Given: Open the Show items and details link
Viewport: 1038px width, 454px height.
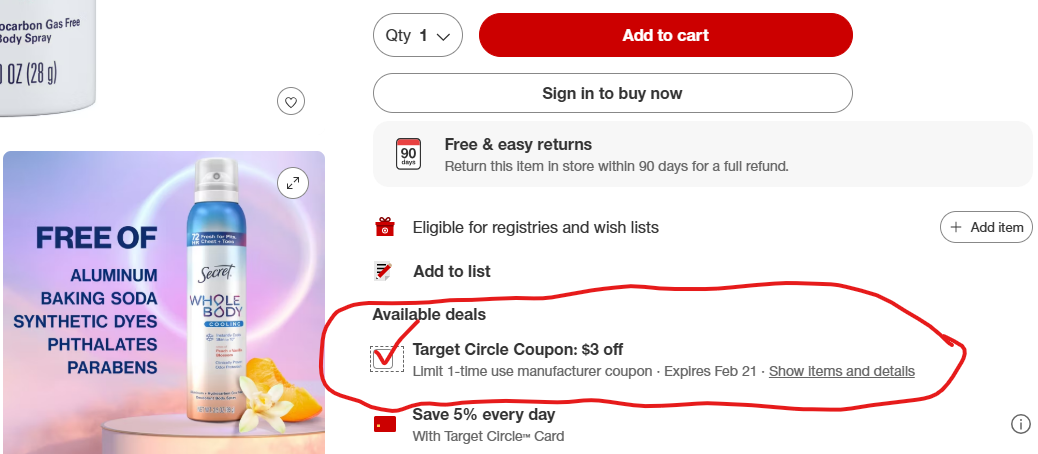Looking at the screenshot, I should tap(841, 371).
